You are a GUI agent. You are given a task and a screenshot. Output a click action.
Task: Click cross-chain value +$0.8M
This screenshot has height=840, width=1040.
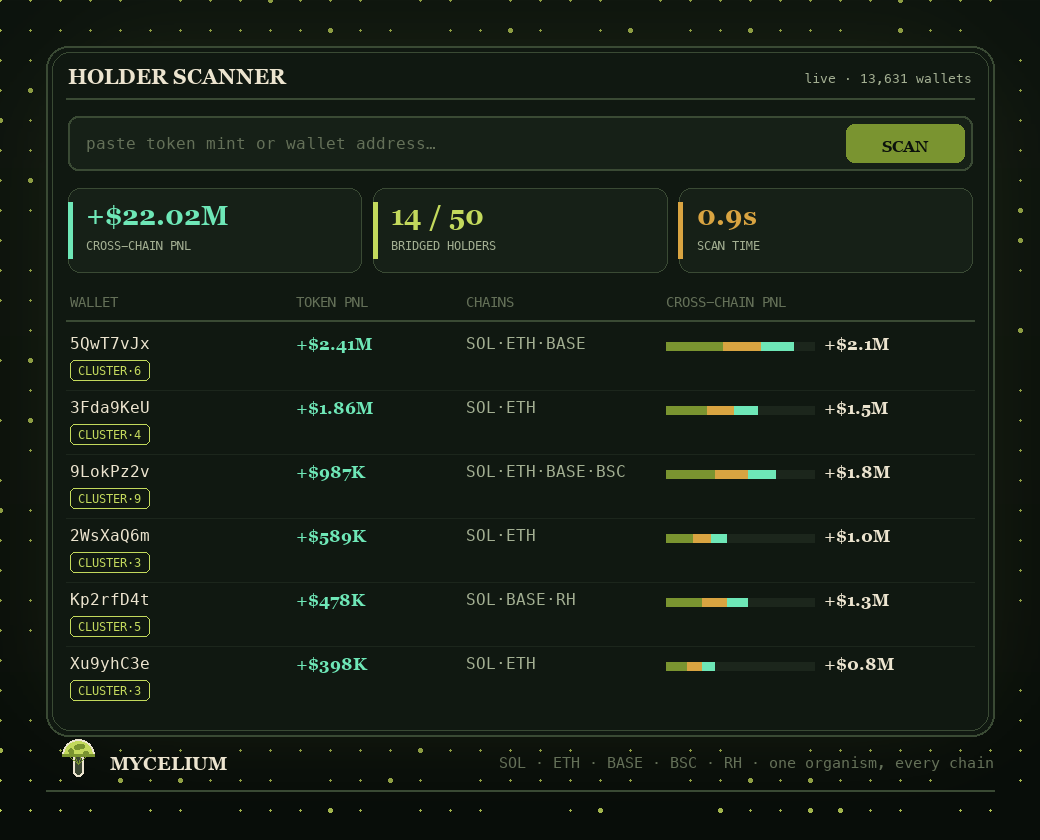tap(859, 664)
